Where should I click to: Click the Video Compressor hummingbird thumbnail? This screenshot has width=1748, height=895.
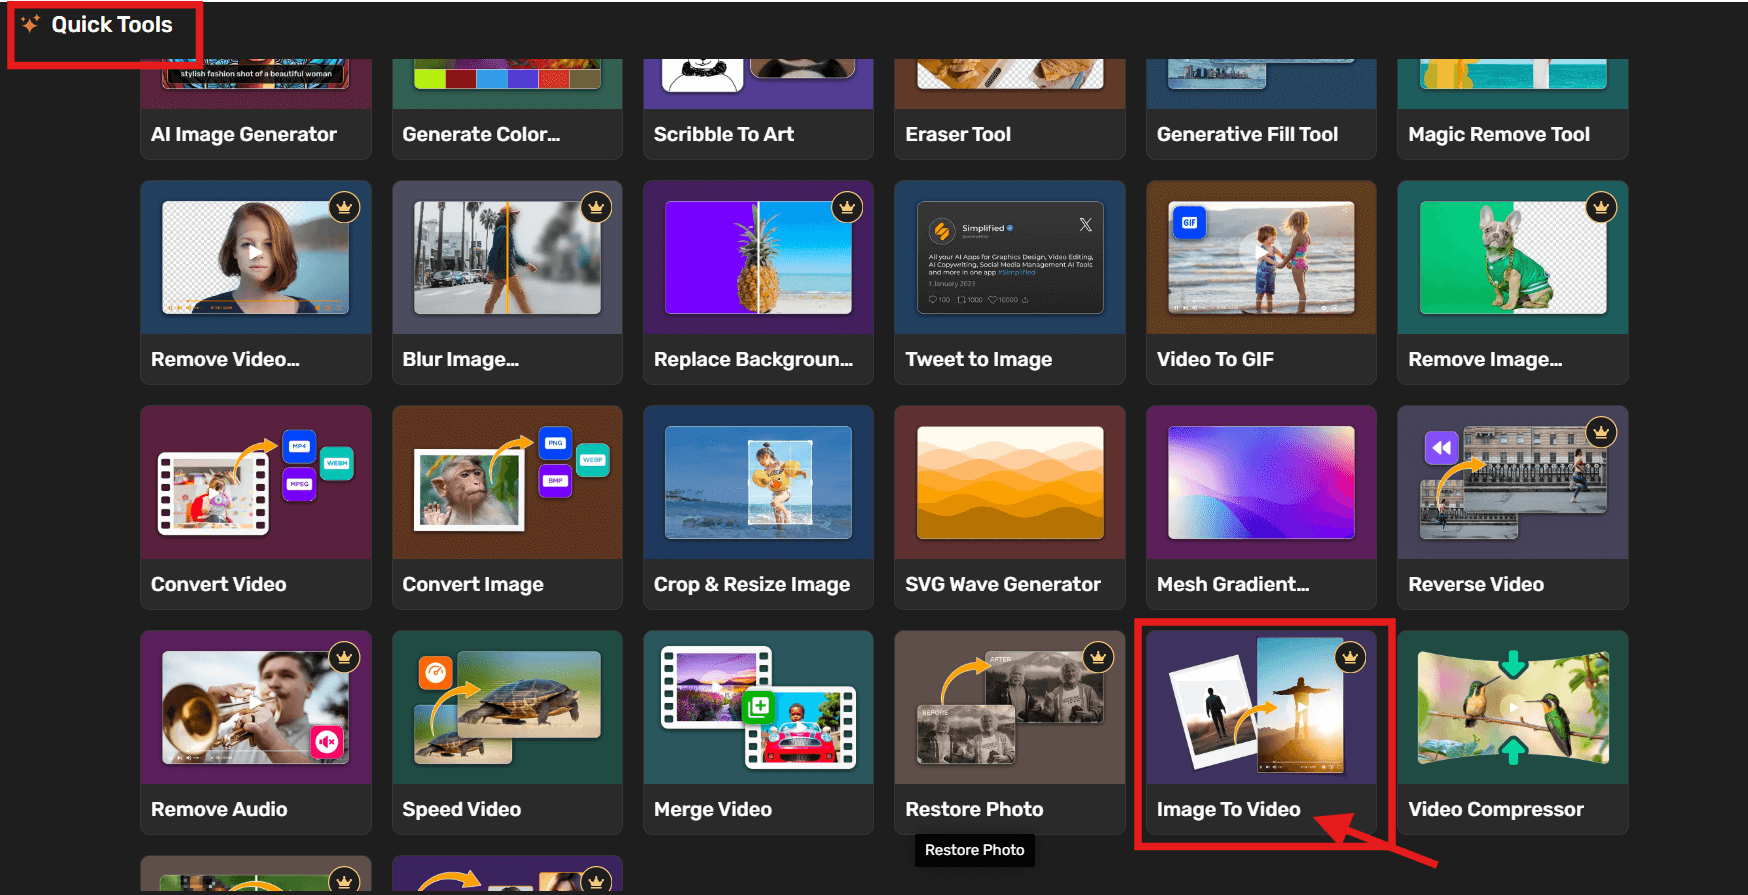[1513, 708]
